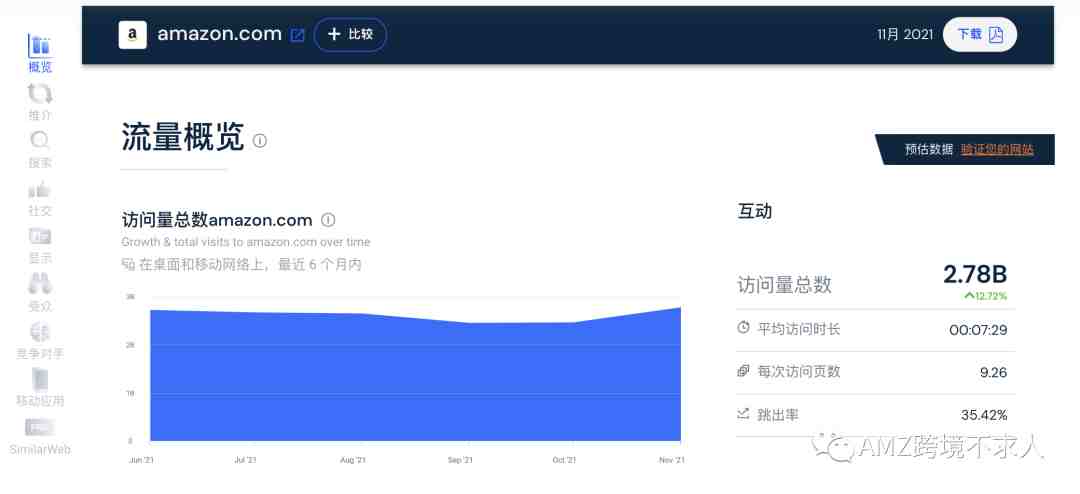
Task: Open the 移动应用 mobile apps icon
Action: click(x=40, y=380)
